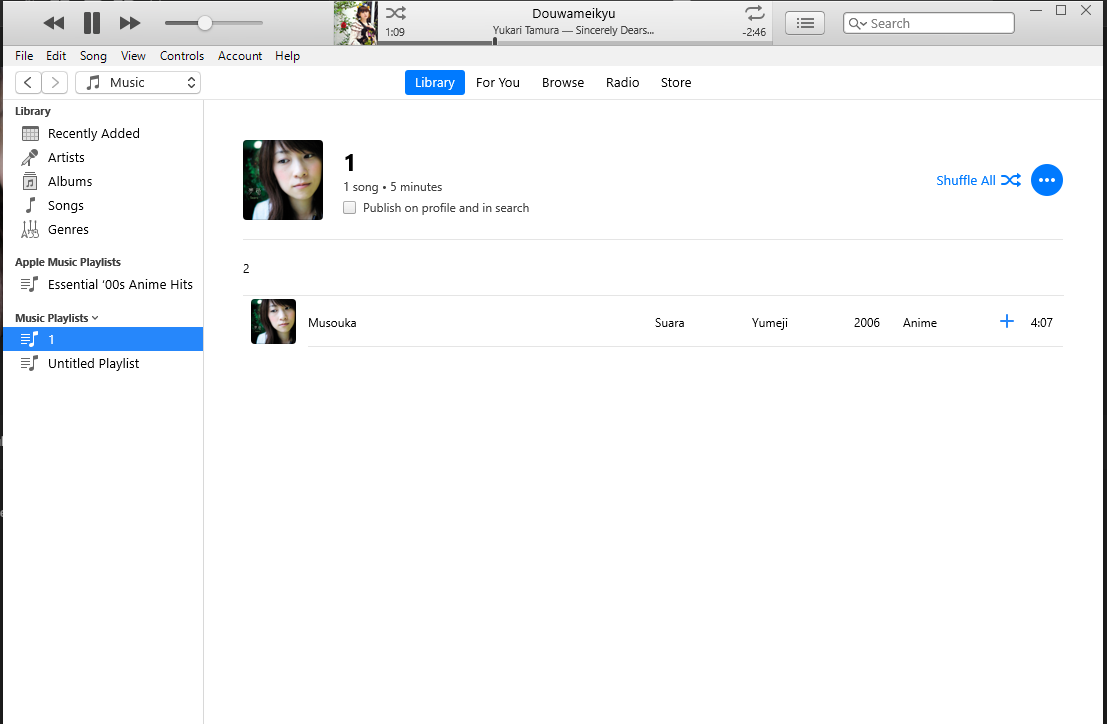
Task: Click the artist name Suara
Action: pos(669,322)
